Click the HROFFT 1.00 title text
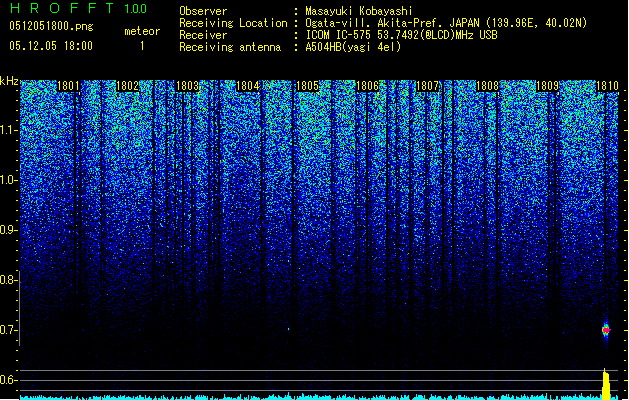 79,8
